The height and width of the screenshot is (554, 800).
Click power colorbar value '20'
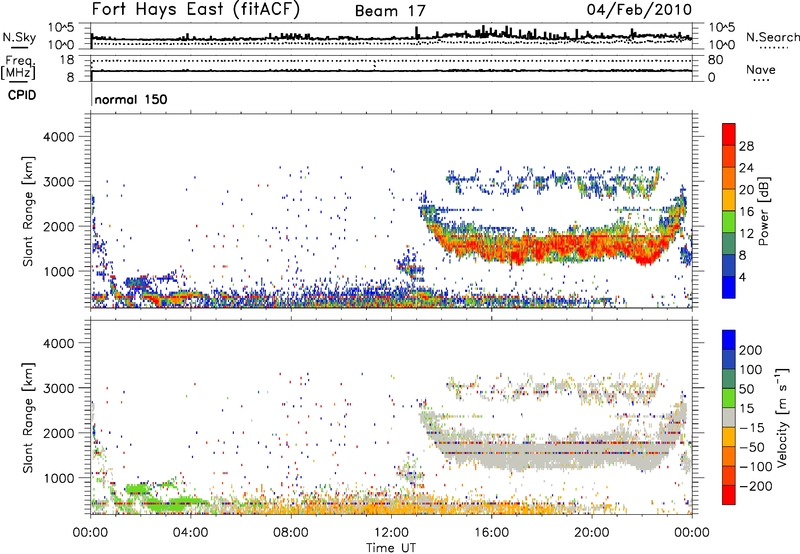(x=746, y=190)
